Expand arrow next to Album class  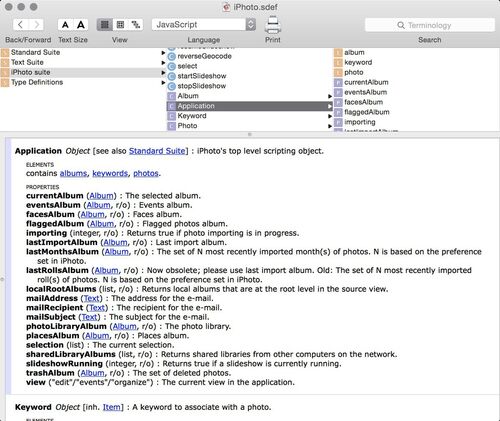point(330,96)
